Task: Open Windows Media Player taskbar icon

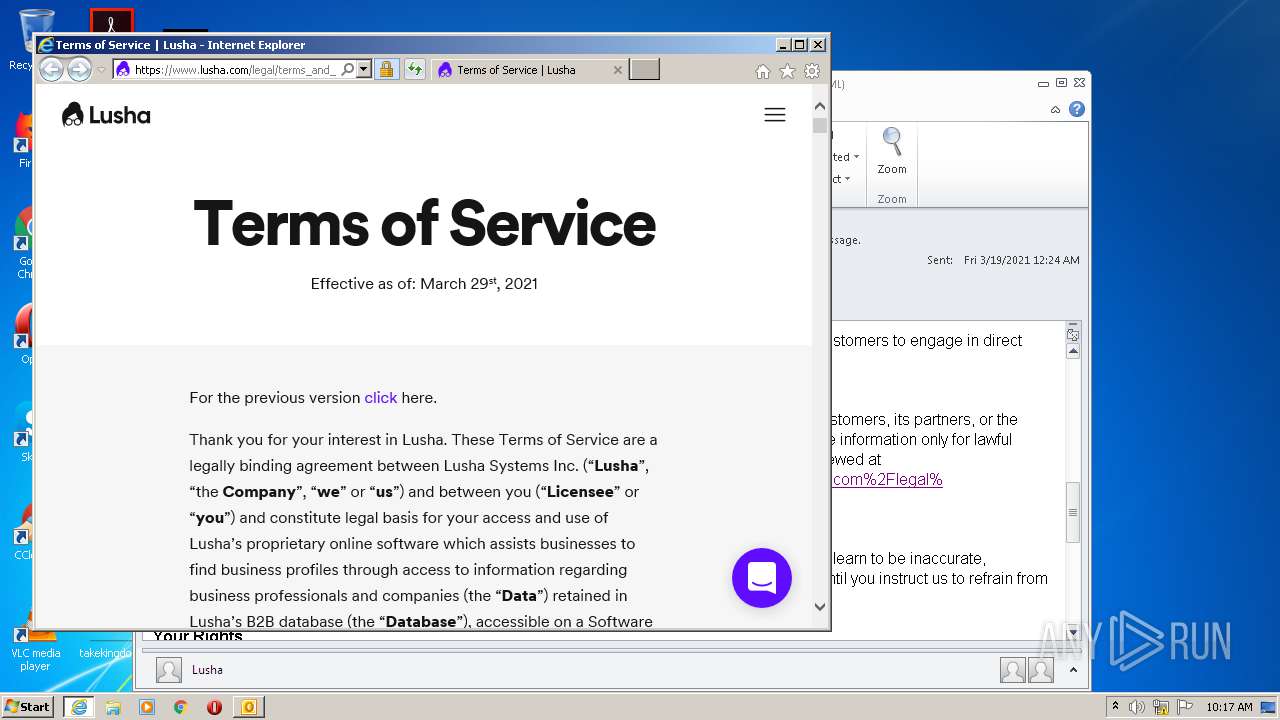Action: point(147,707)
